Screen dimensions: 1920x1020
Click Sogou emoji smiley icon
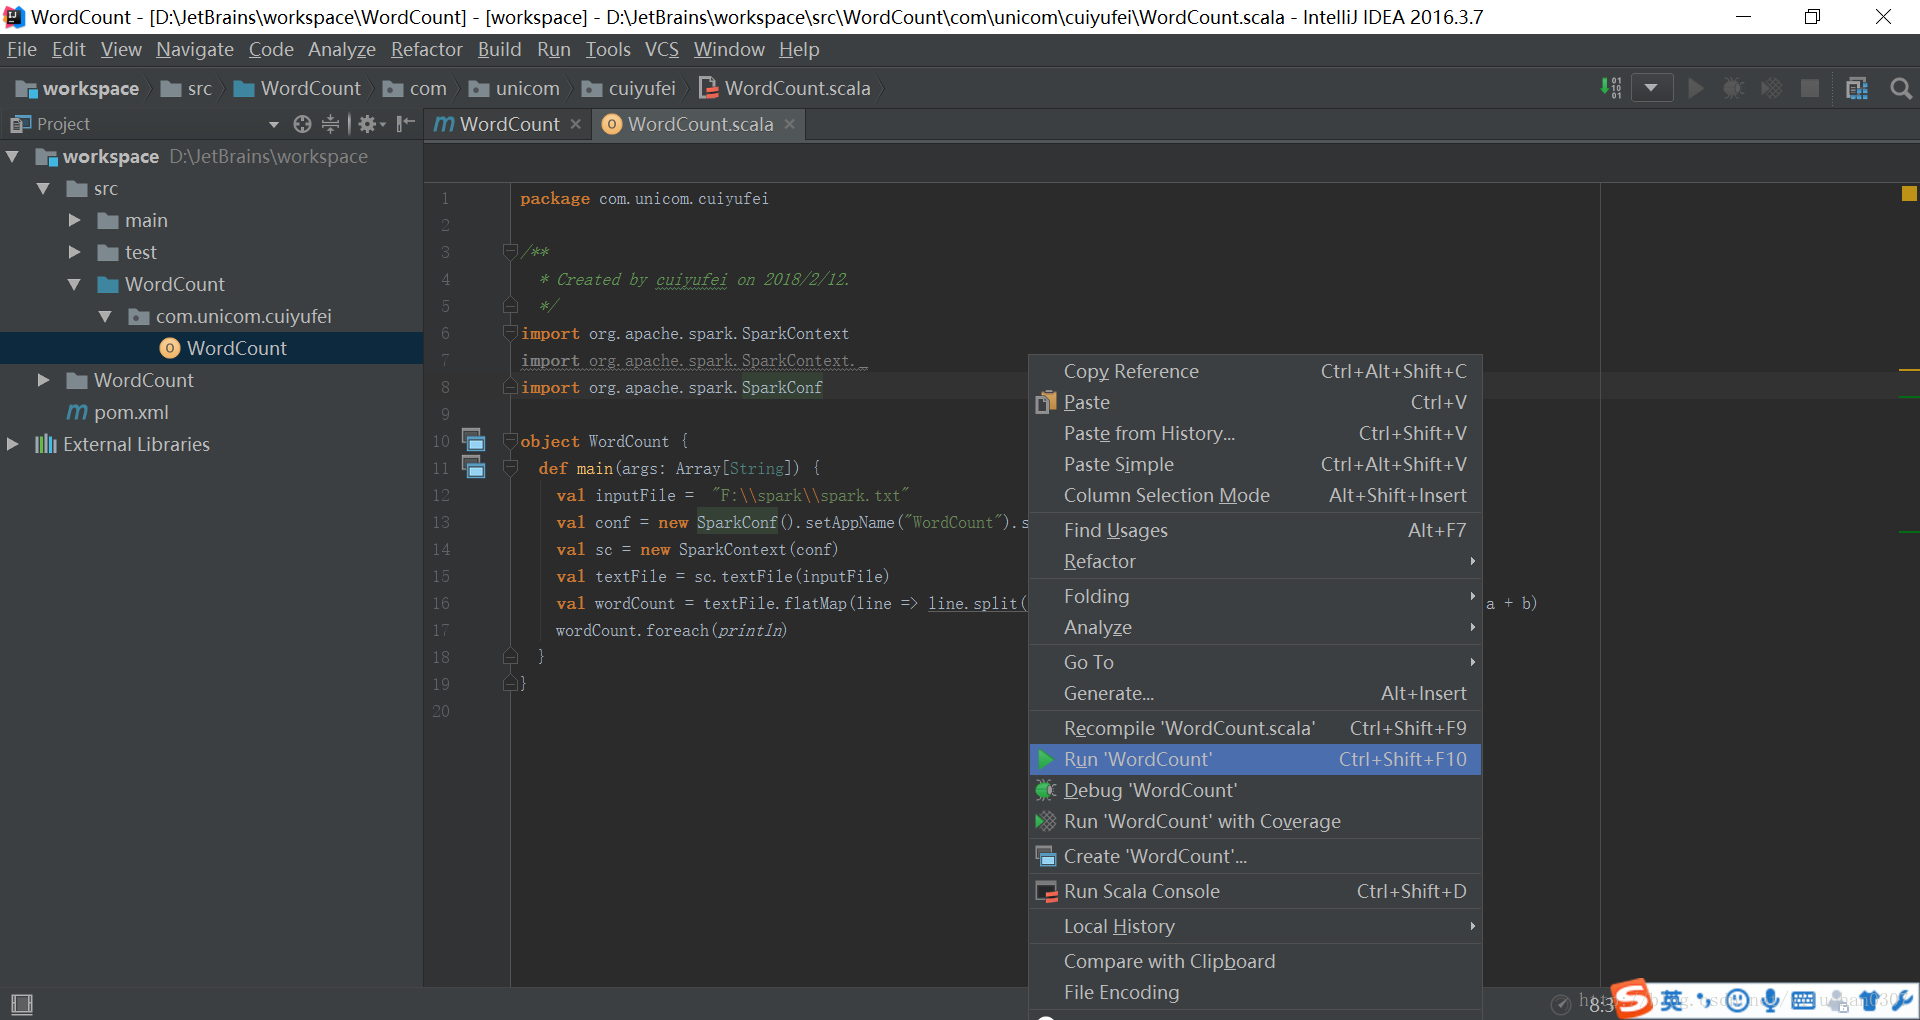coord(1738,1000)
